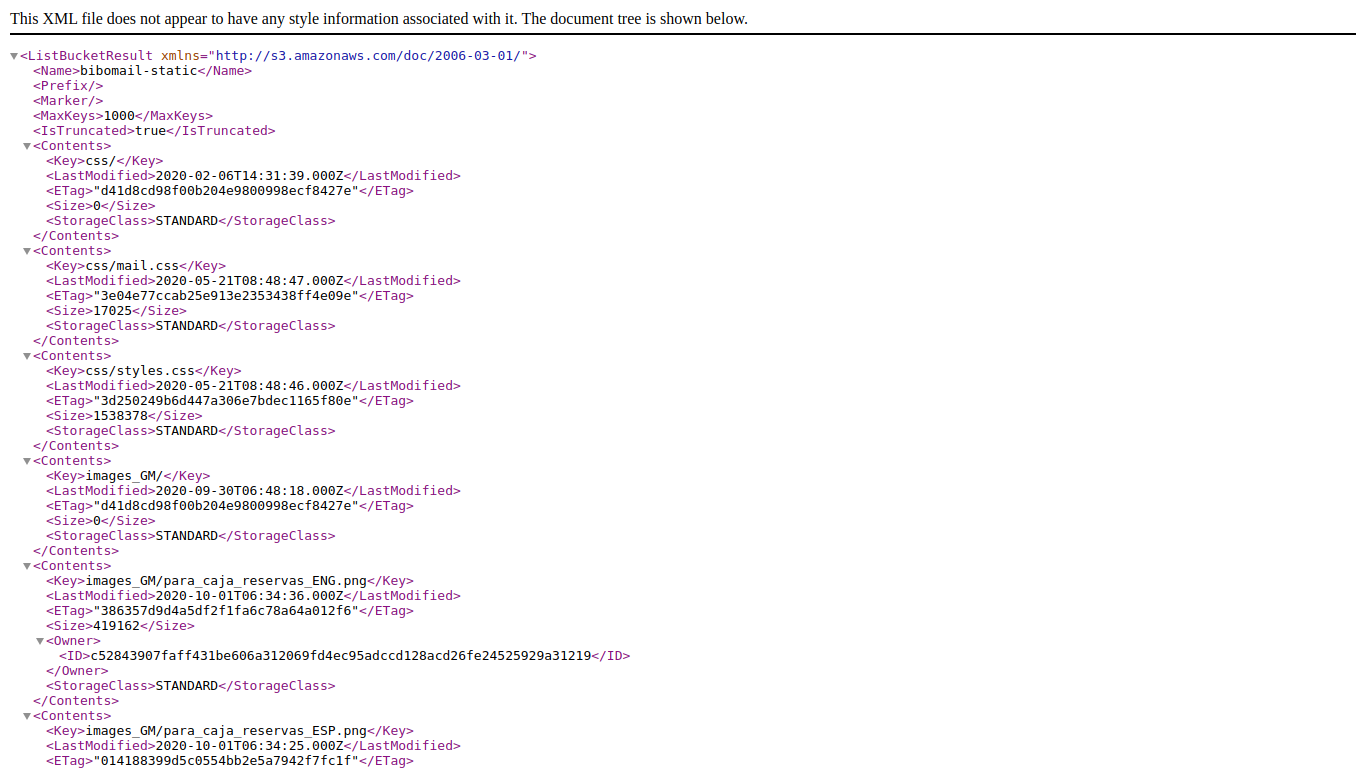Collapse the Contents node for css/mail.css

(27, 251)
